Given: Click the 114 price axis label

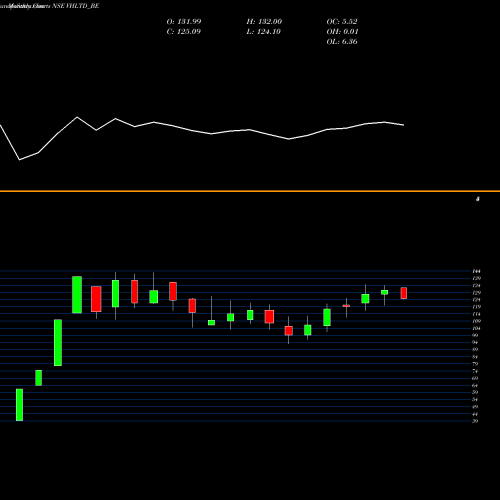Looking at the screenshot, I should 477,314.
